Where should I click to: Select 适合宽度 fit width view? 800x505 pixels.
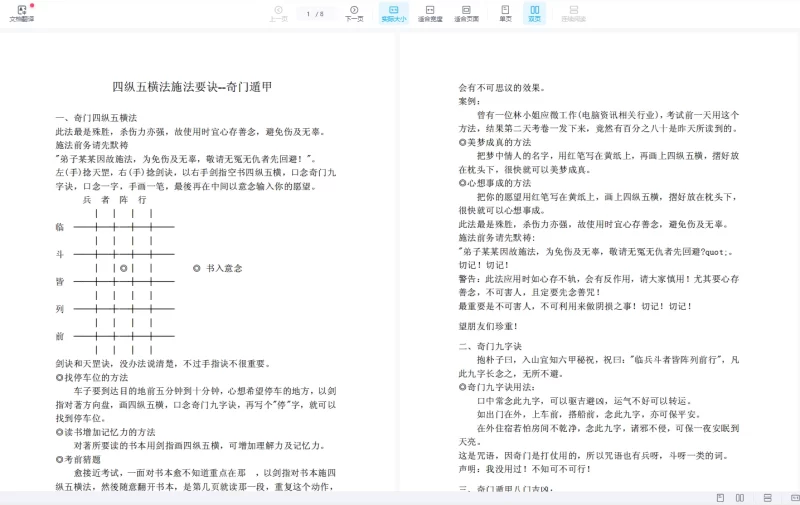(430, 13)
